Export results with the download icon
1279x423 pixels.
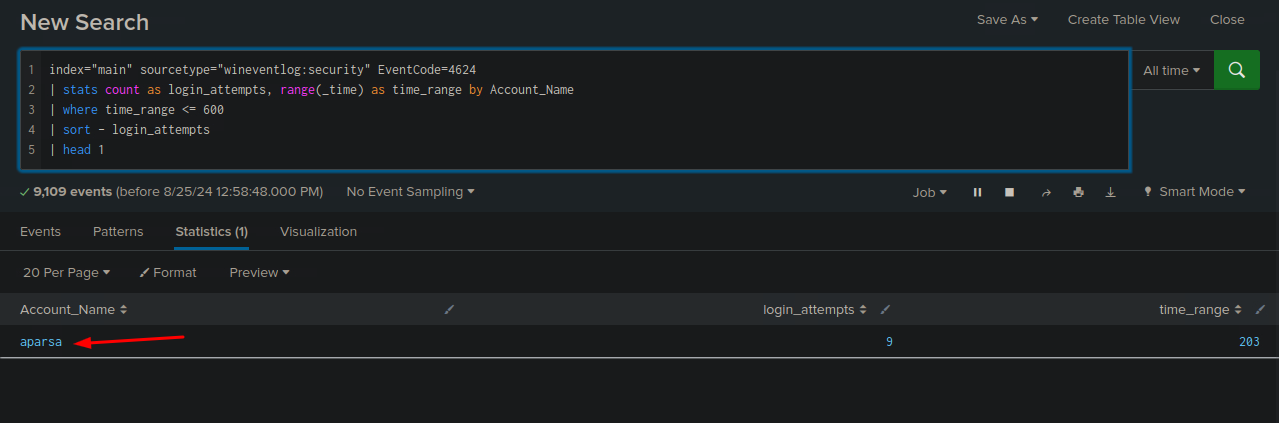tap(1110, 192)
